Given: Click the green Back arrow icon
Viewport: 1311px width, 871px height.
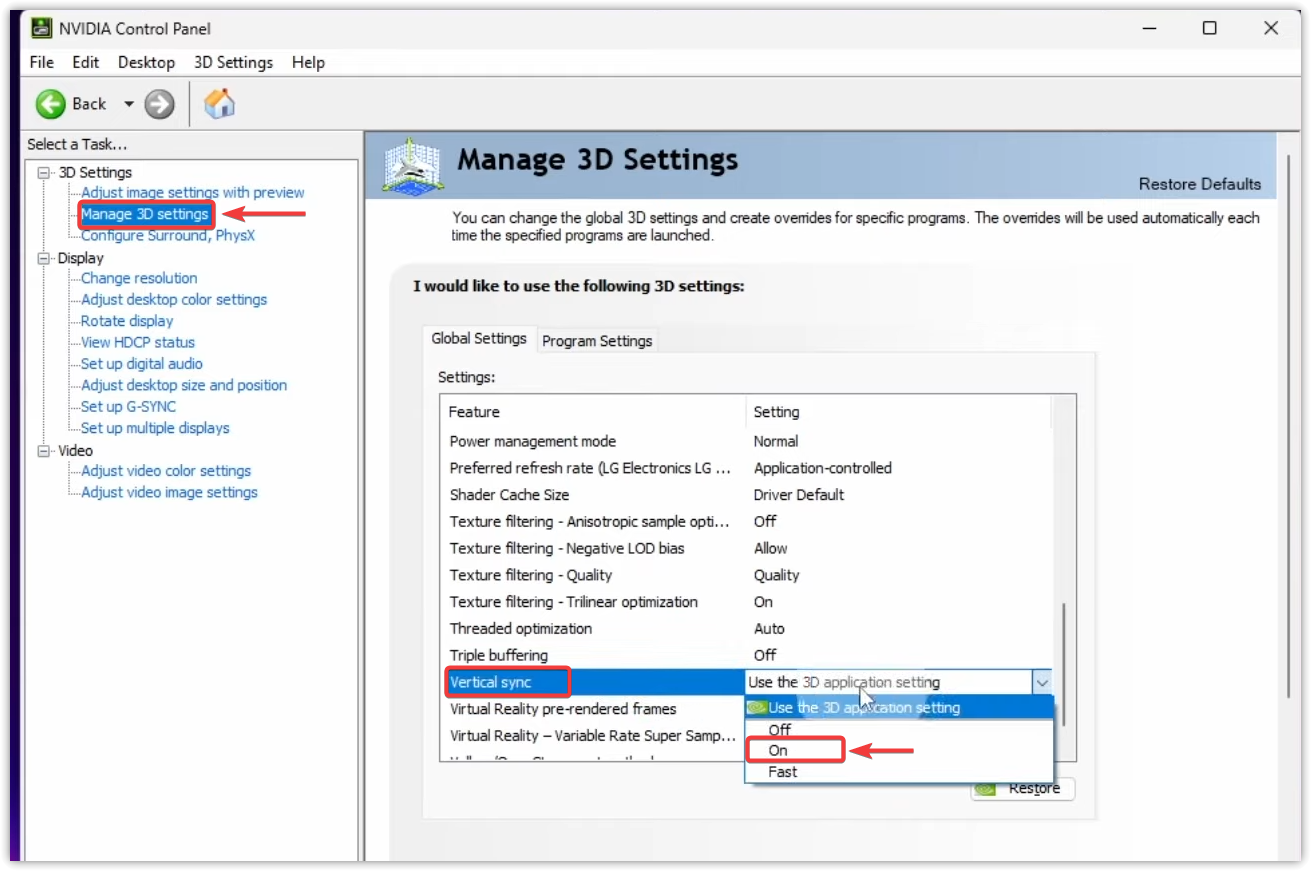Looking at the screenshot, I should point(51,104).
